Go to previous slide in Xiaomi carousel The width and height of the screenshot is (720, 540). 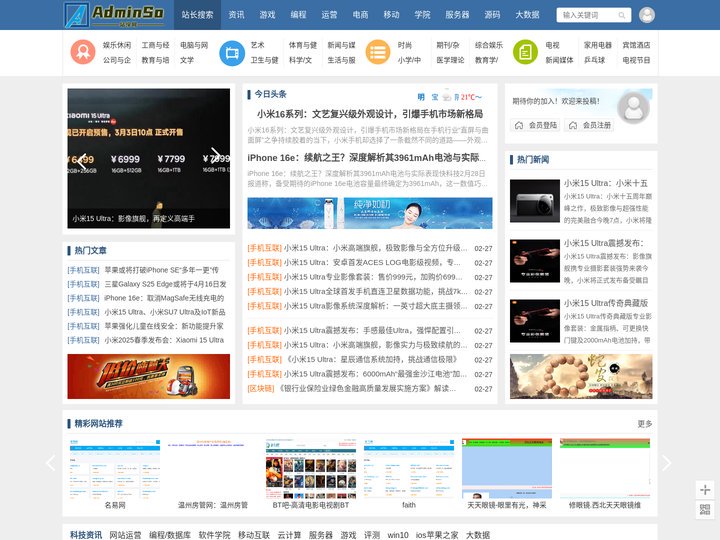[x=82, y=161]
